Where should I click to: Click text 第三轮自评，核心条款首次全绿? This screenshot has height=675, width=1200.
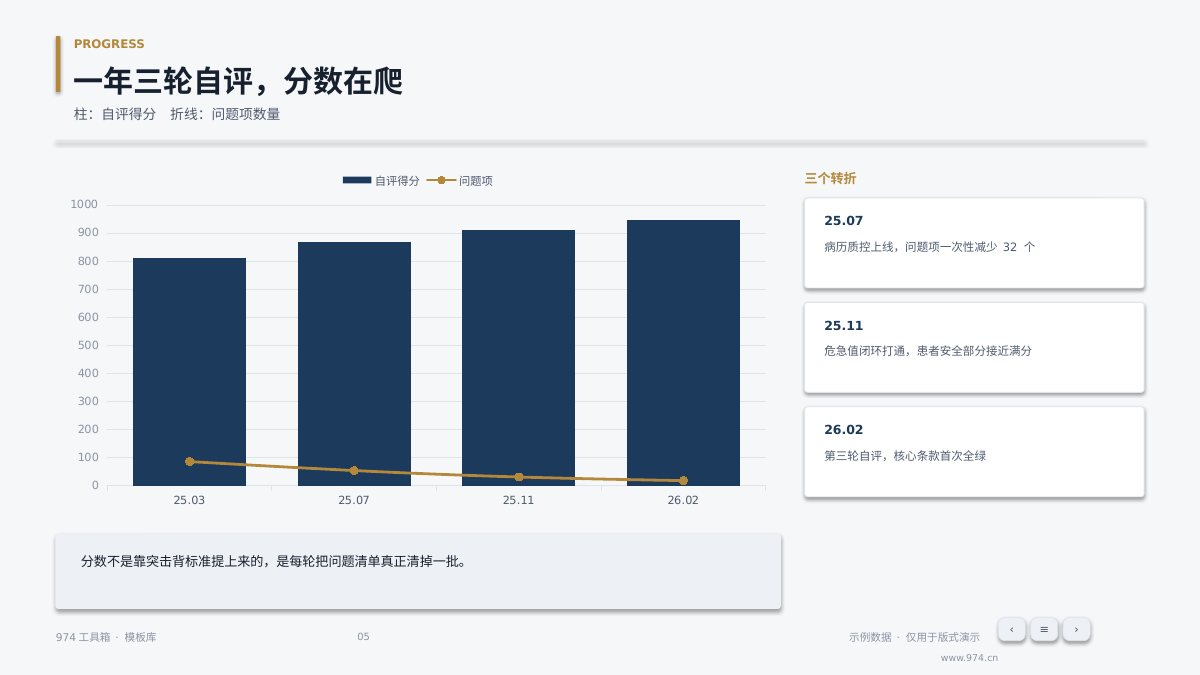pos(905,455)
